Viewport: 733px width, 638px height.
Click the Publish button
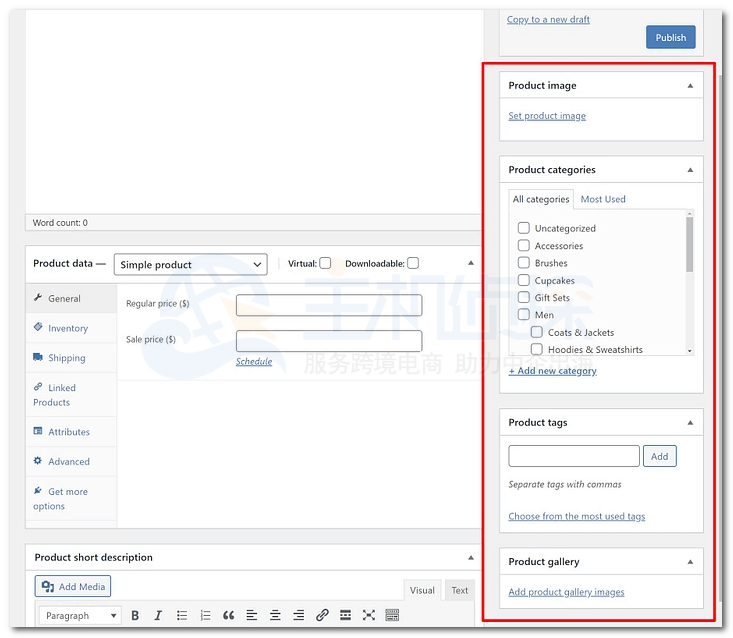pos(670,38)
